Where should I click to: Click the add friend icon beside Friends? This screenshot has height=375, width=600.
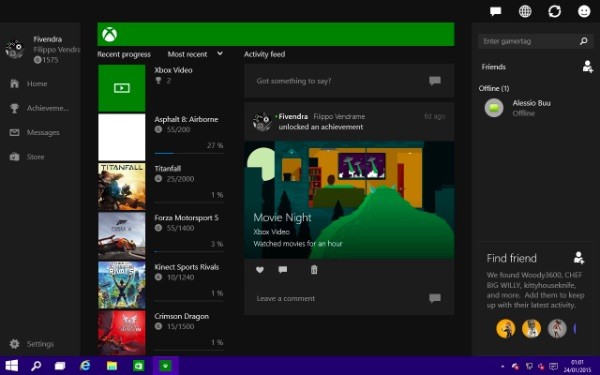[x=588, y=67]
